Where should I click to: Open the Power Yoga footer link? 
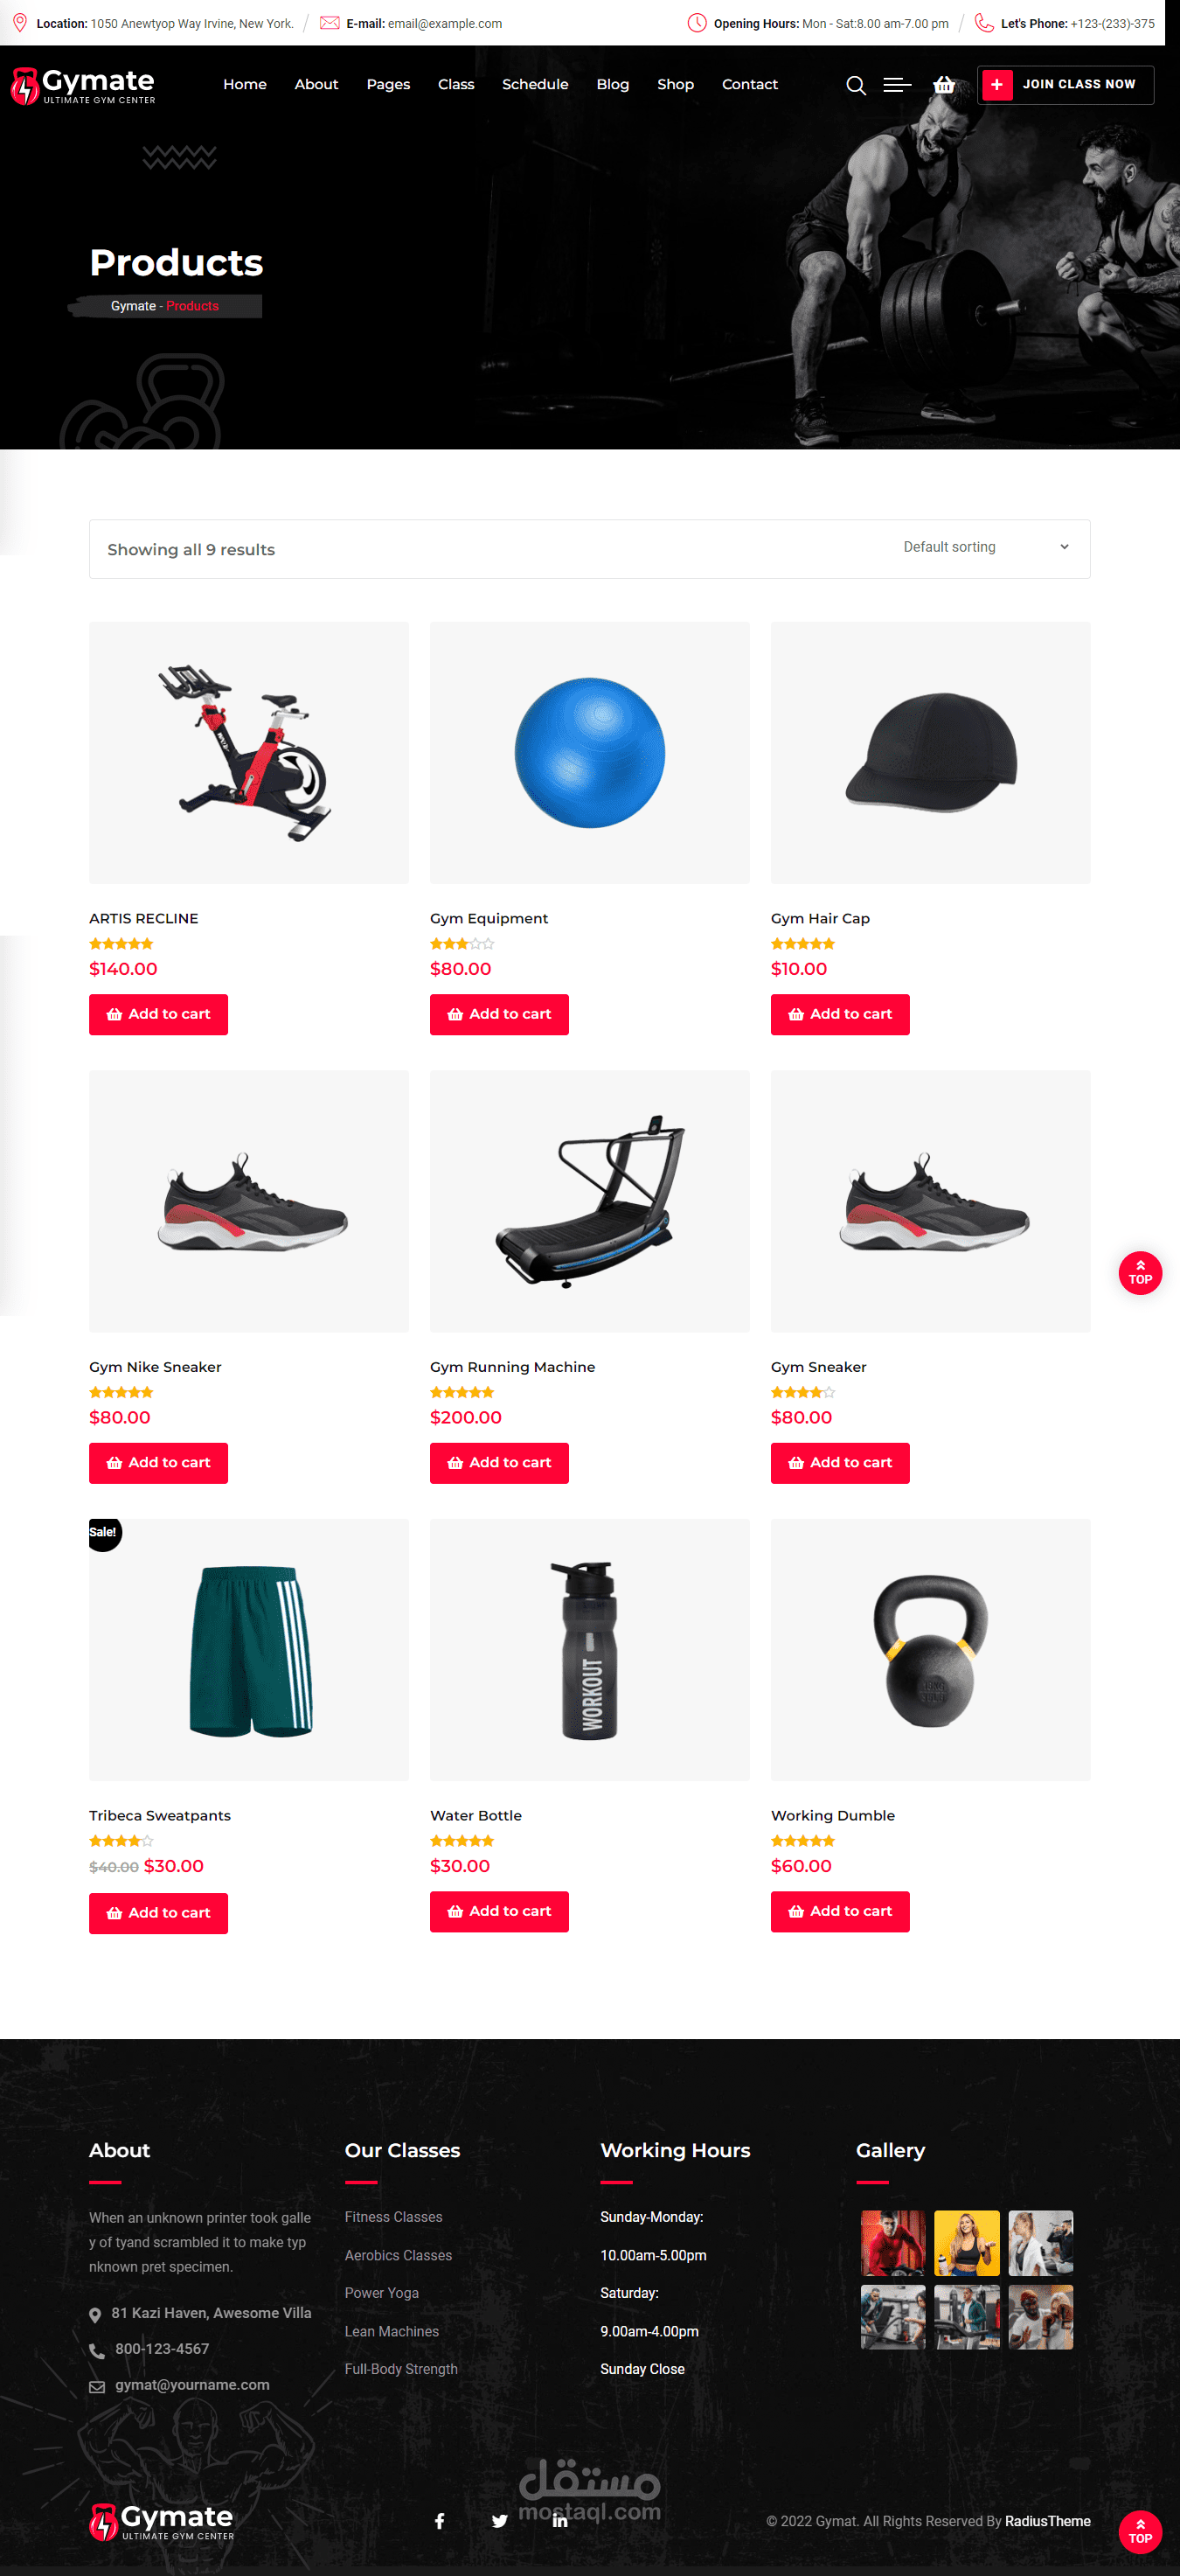pyautogui.click(x=382, y=2293)
